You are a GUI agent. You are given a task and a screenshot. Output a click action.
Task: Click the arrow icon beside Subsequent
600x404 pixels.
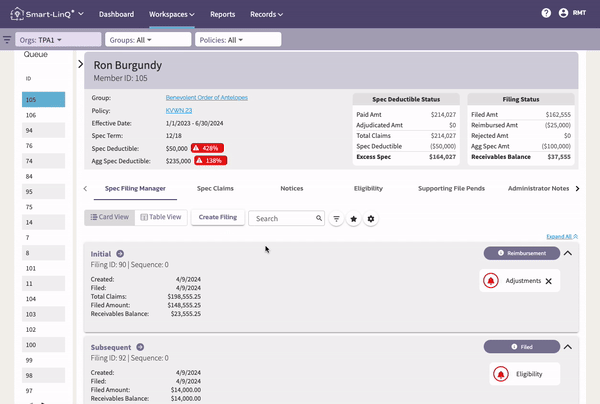click(140, 347)
